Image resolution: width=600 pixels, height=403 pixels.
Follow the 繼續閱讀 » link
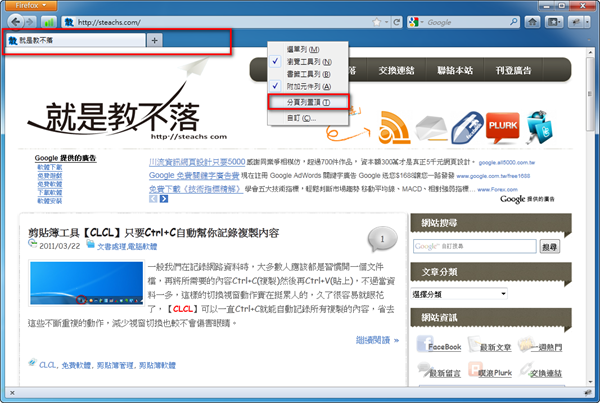tap(377, 339)
